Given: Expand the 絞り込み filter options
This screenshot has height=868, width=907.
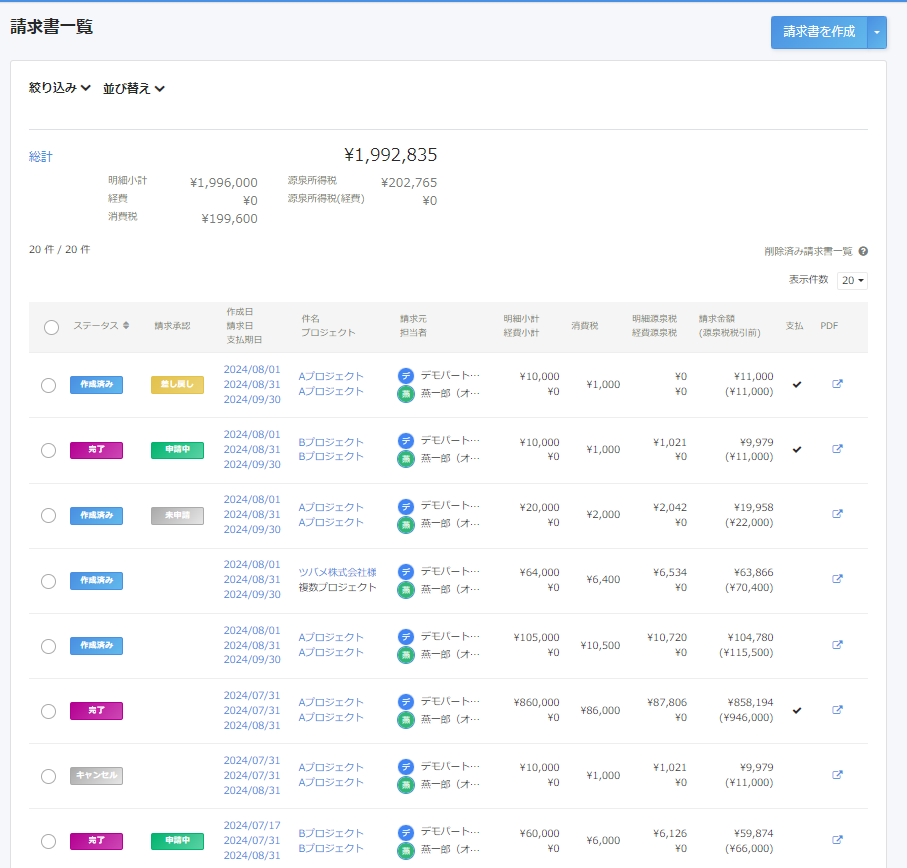Looking at the screenshot, I should (x=60, y=88).
